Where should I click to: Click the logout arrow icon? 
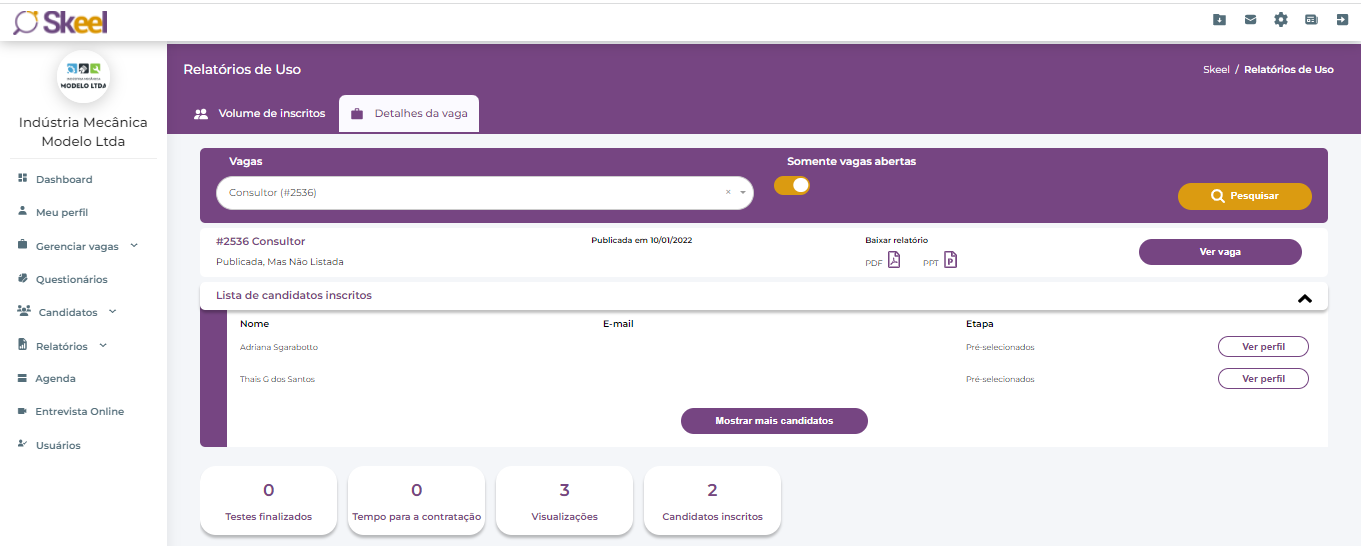click(x=1342, y=20)
